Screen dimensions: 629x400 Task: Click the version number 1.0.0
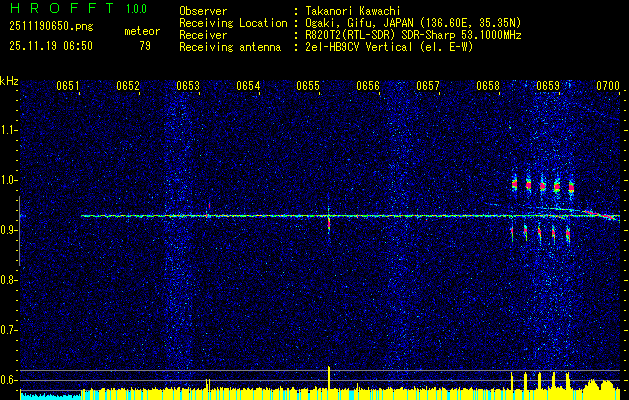tap(136, 9)
